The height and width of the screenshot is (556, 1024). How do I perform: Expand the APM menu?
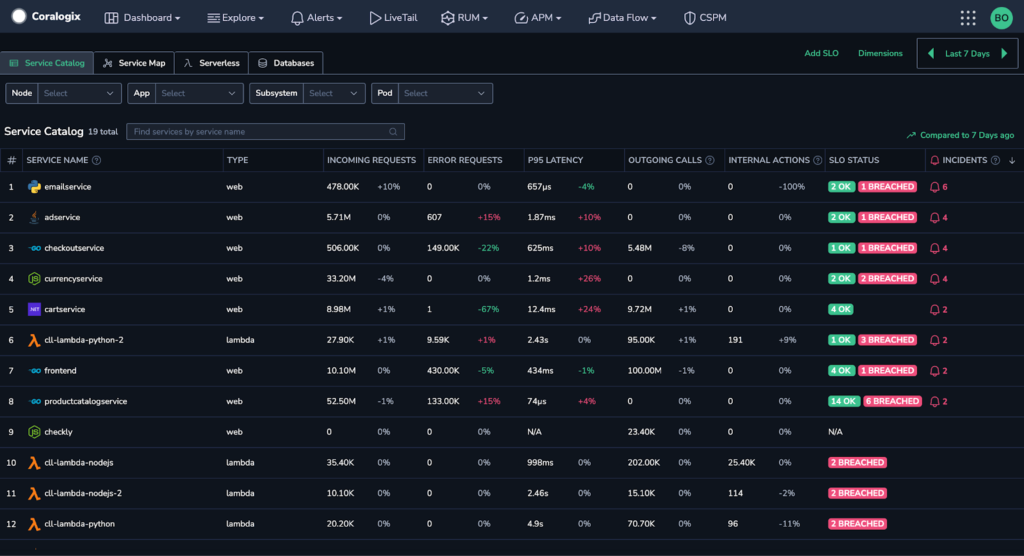click(537, 18)
